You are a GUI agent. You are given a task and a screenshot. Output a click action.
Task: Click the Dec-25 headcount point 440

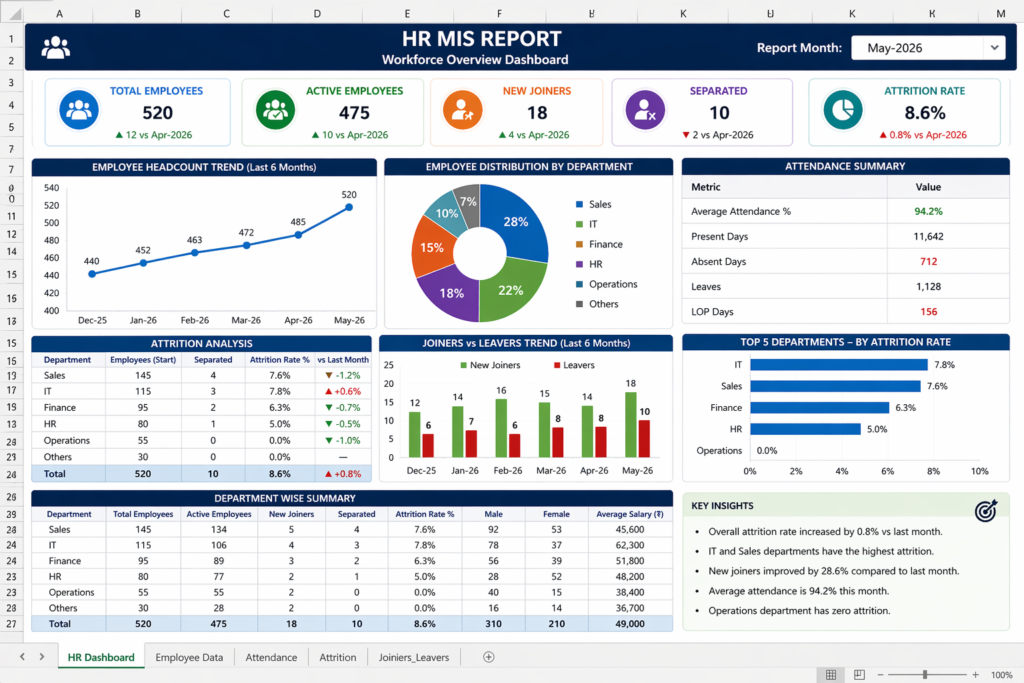click(x=92, y=274)
